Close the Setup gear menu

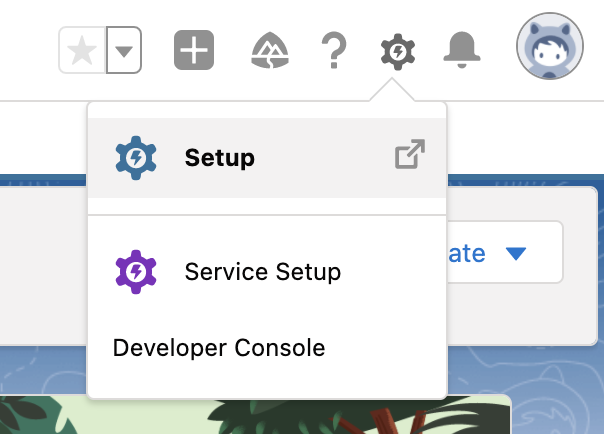tap(398, 52)
